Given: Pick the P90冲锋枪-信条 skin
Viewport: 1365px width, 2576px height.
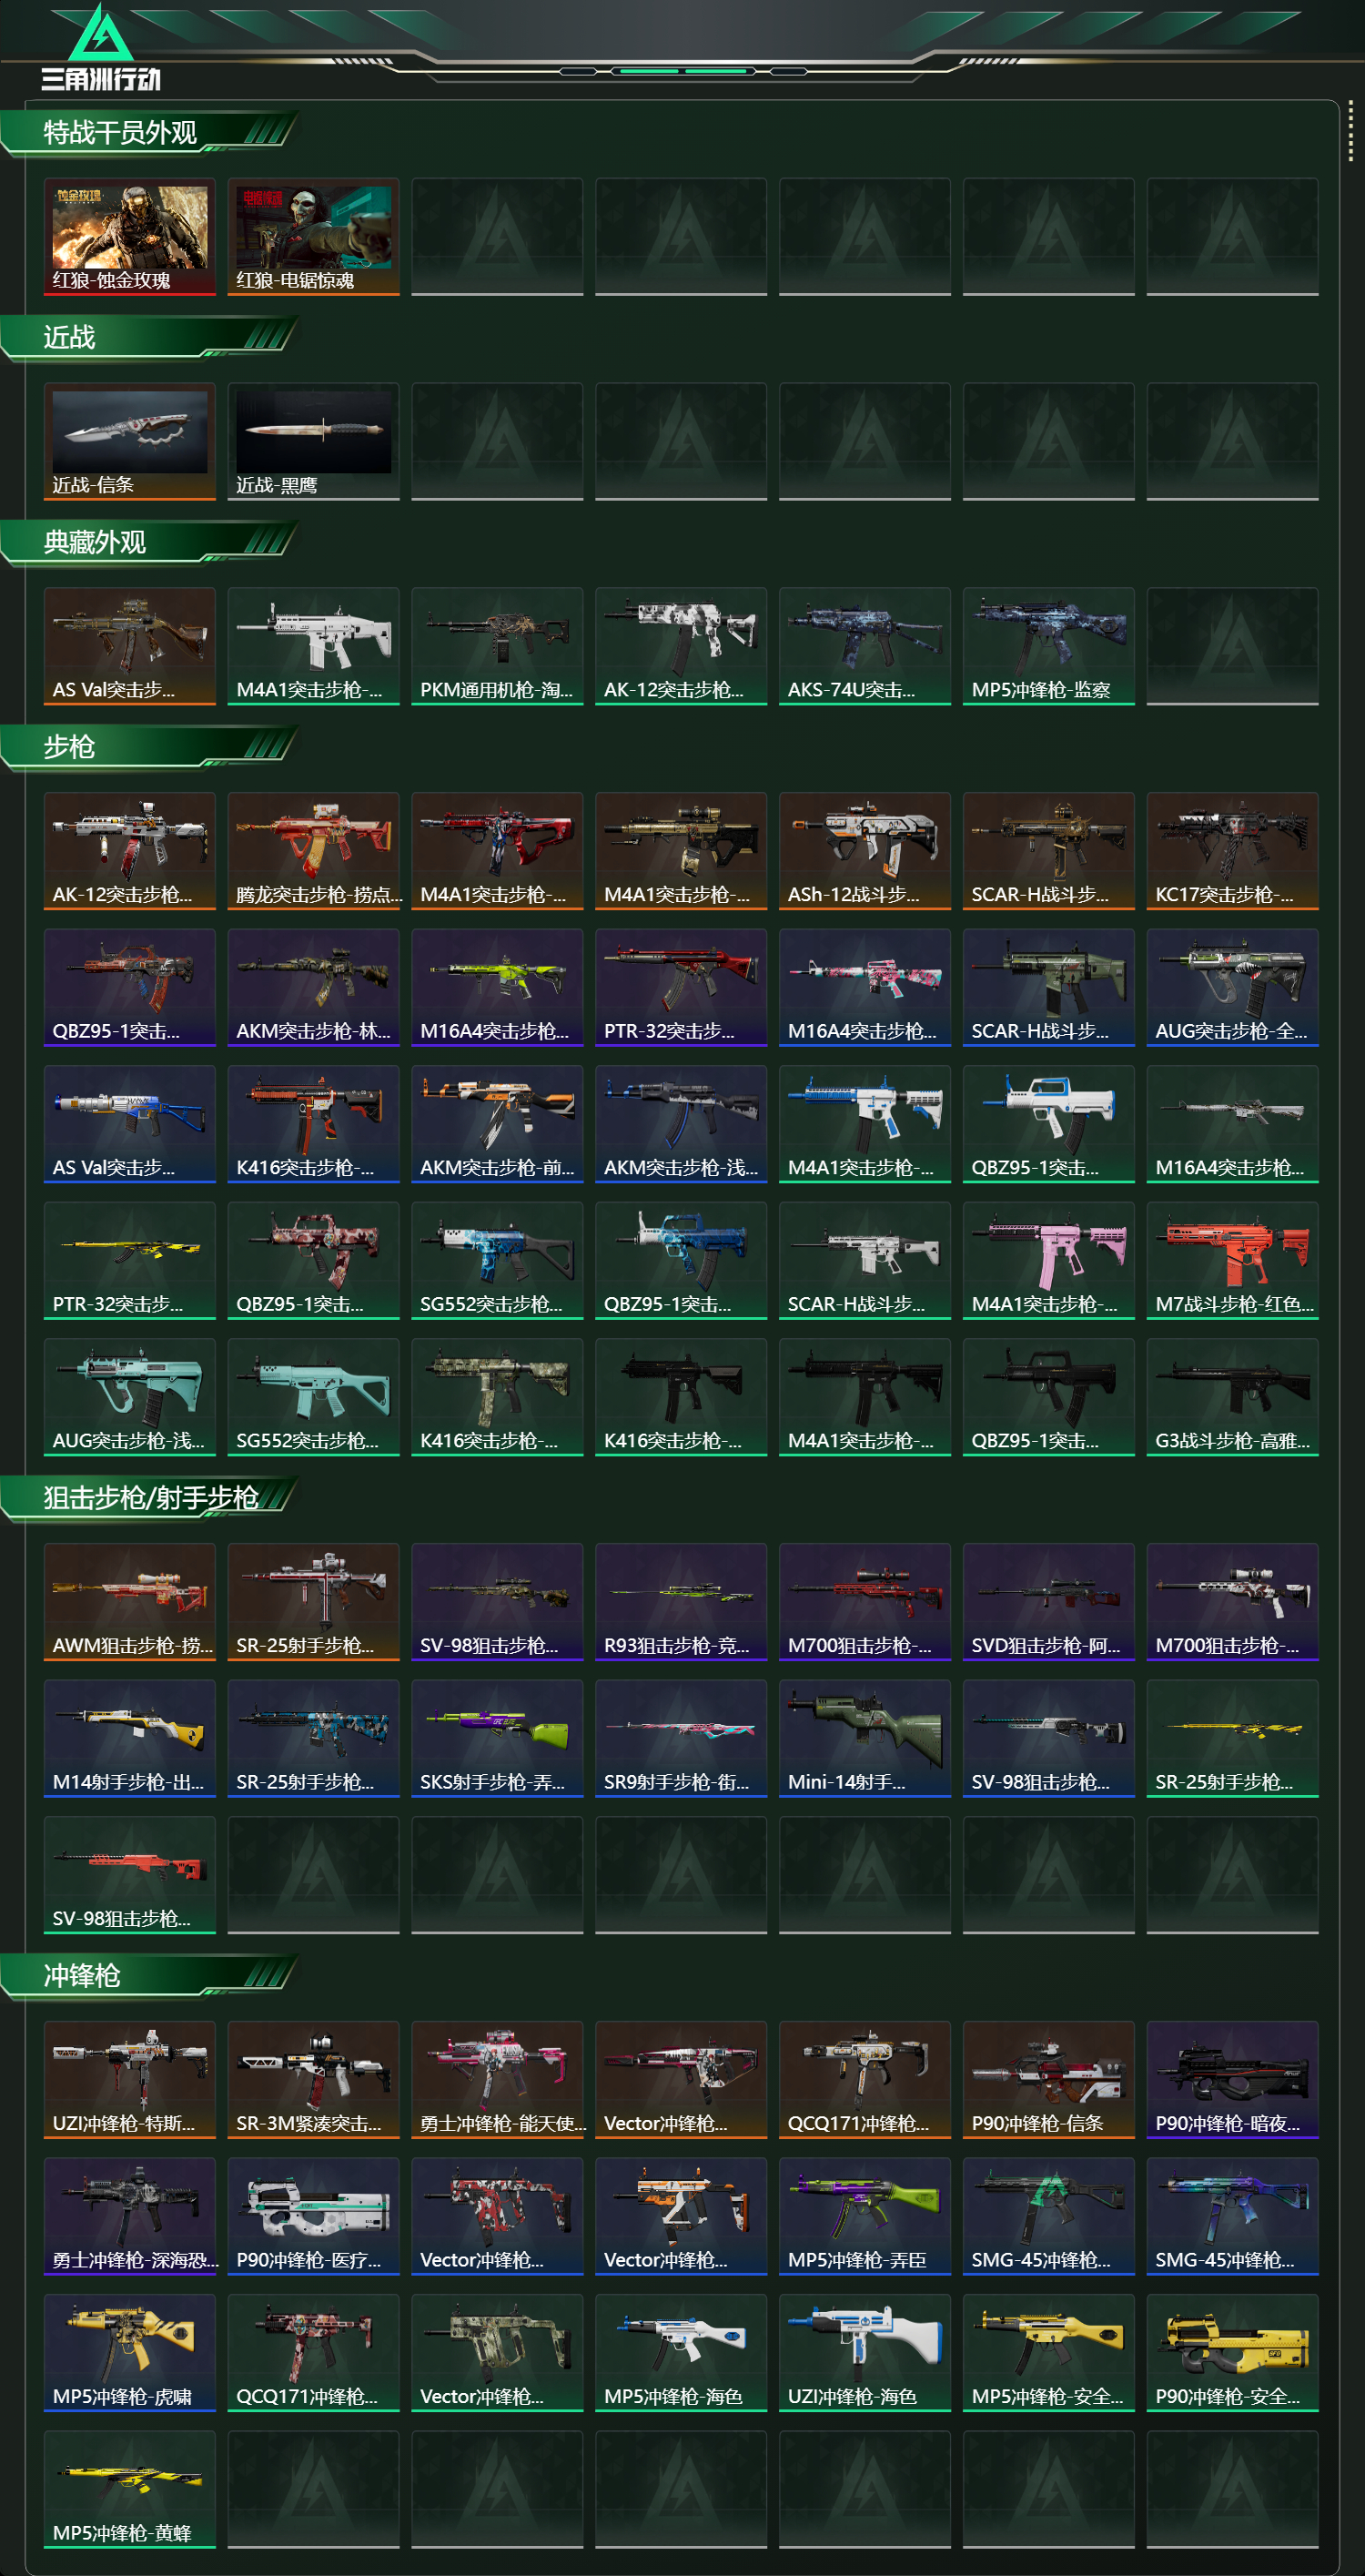Looking at the screenshot, I should point(1049,2080).
